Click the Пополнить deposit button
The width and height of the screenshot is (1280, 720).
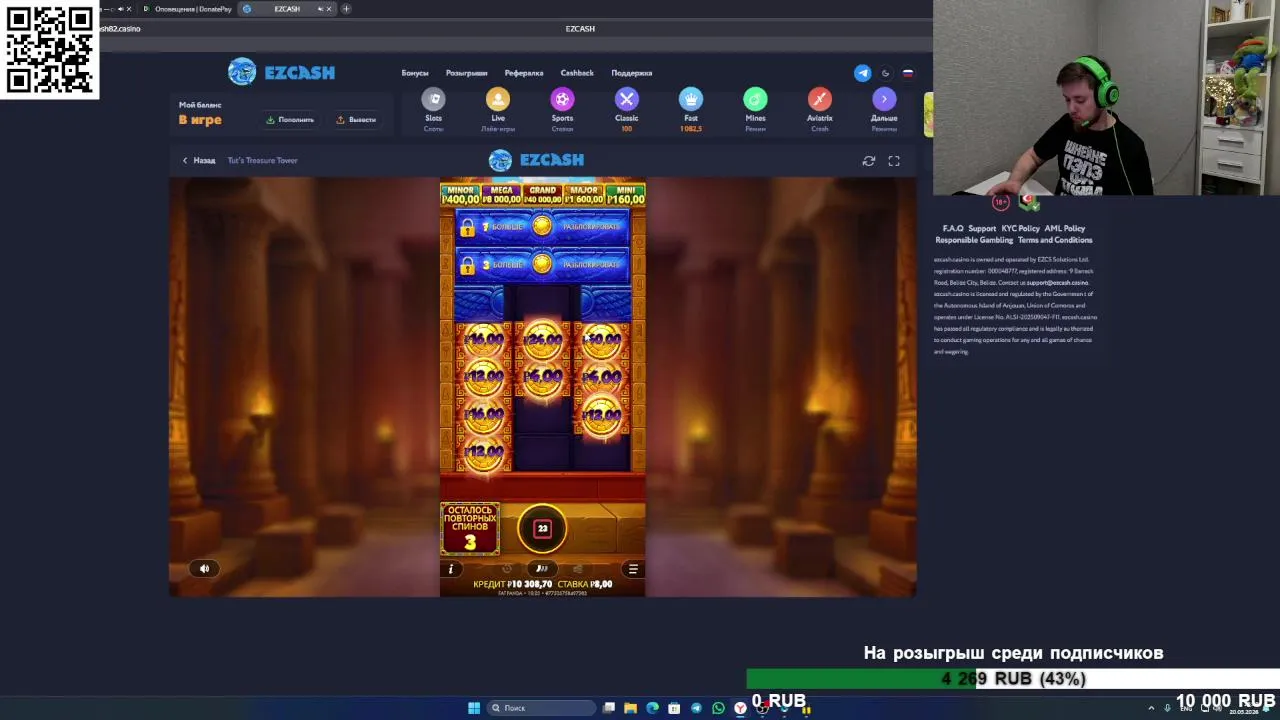(x=290, y=120)
